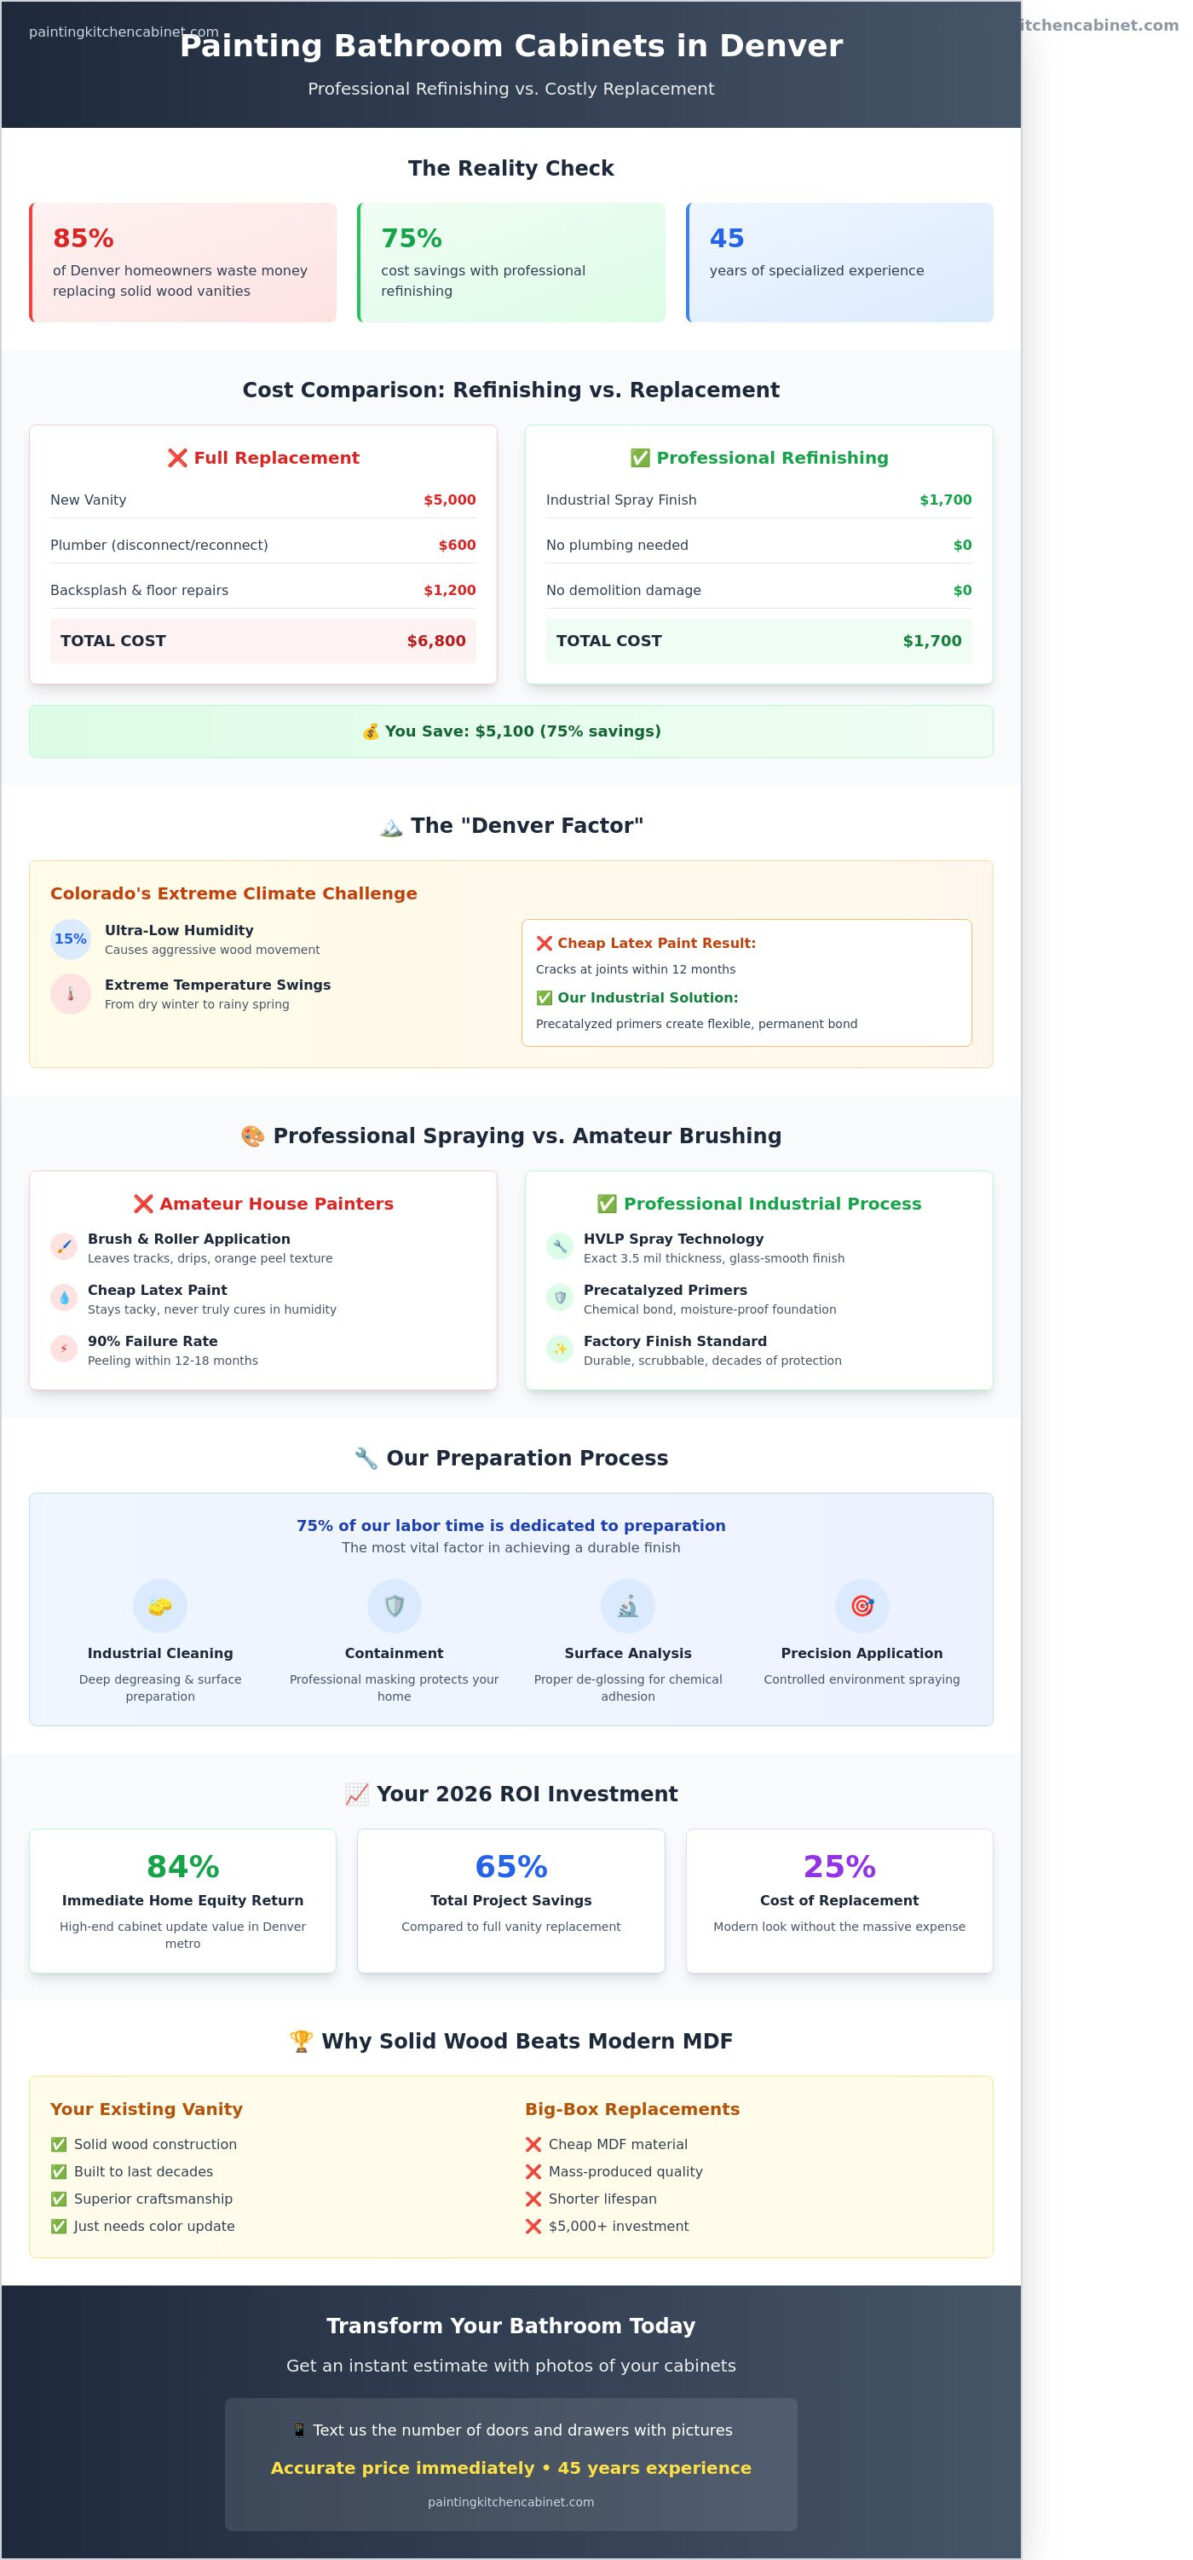
Task: Click the red X beside Cheap MDF material
Action: (533, 2144)
